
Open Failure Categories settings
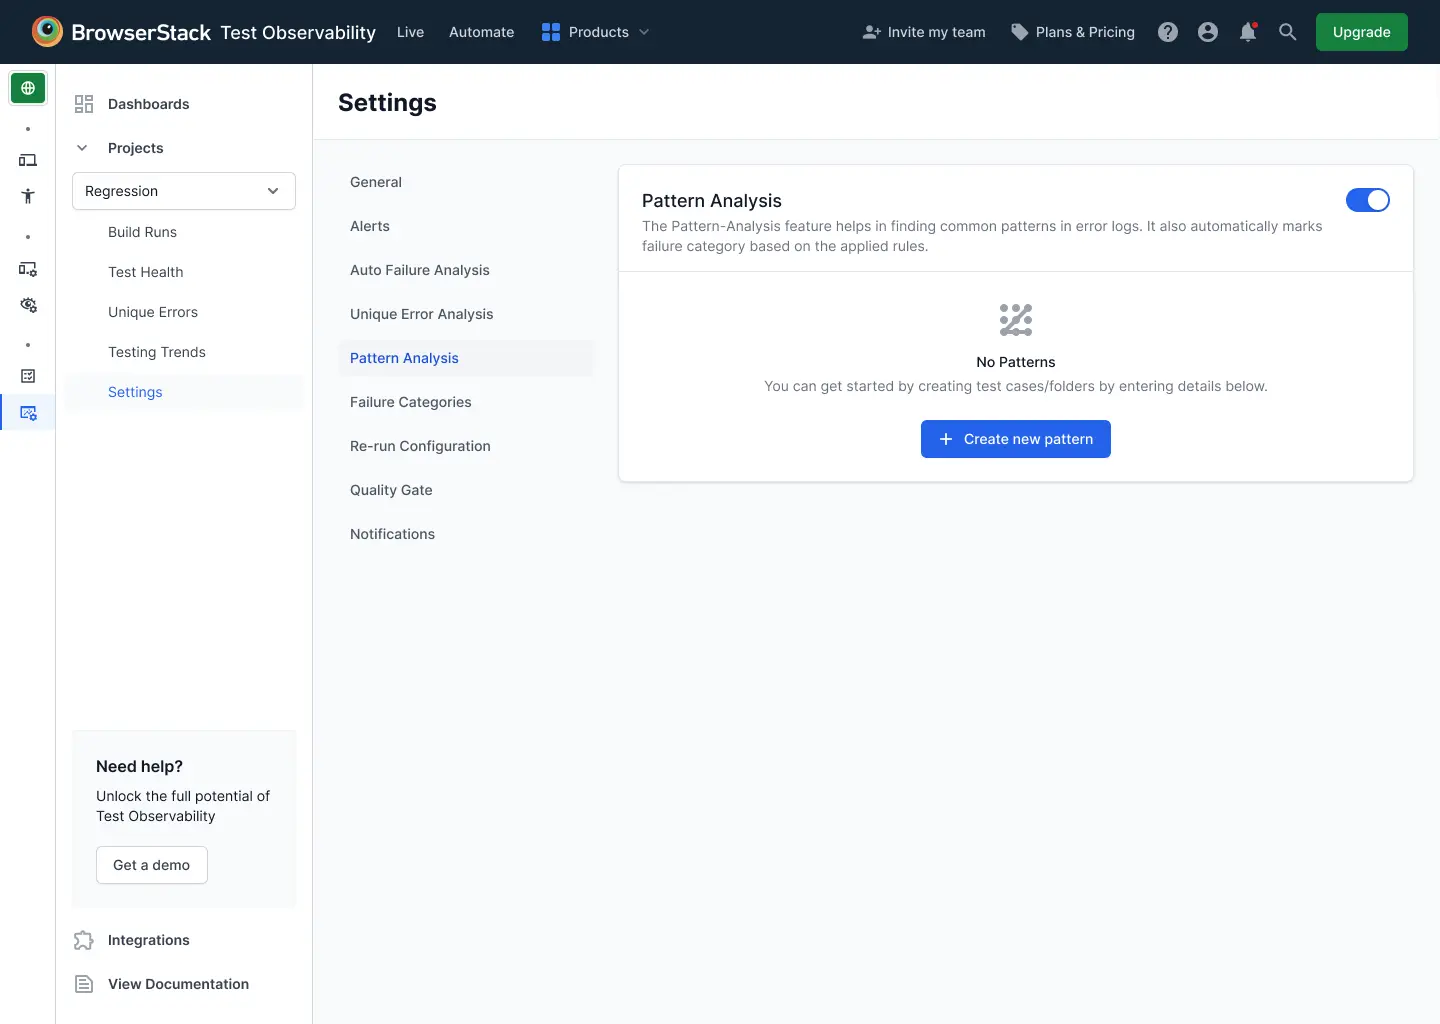tap(466, 402)
